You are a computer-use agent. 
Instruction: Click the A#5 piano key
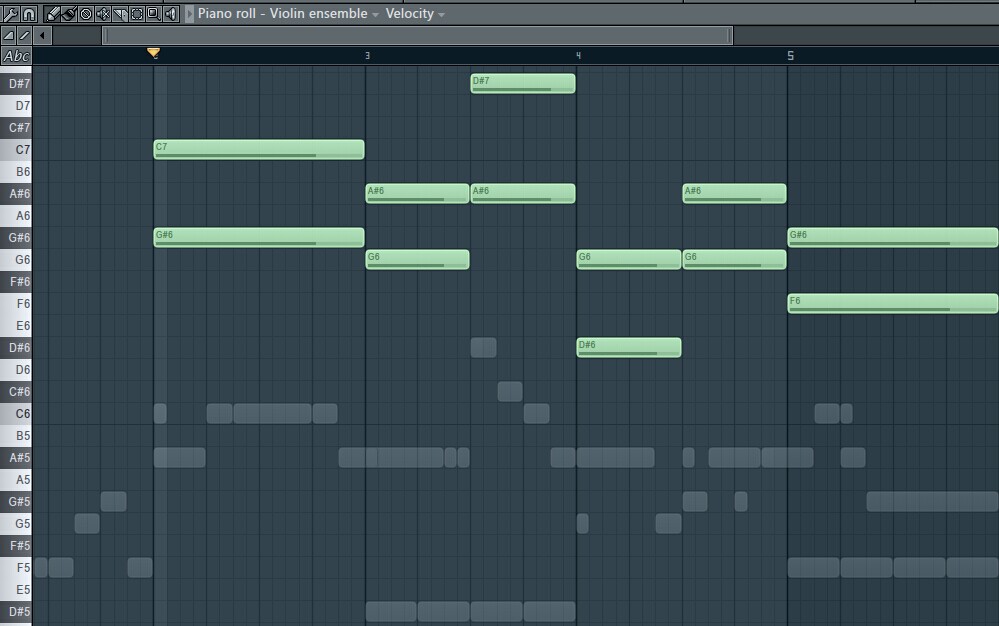coord(16,458)
